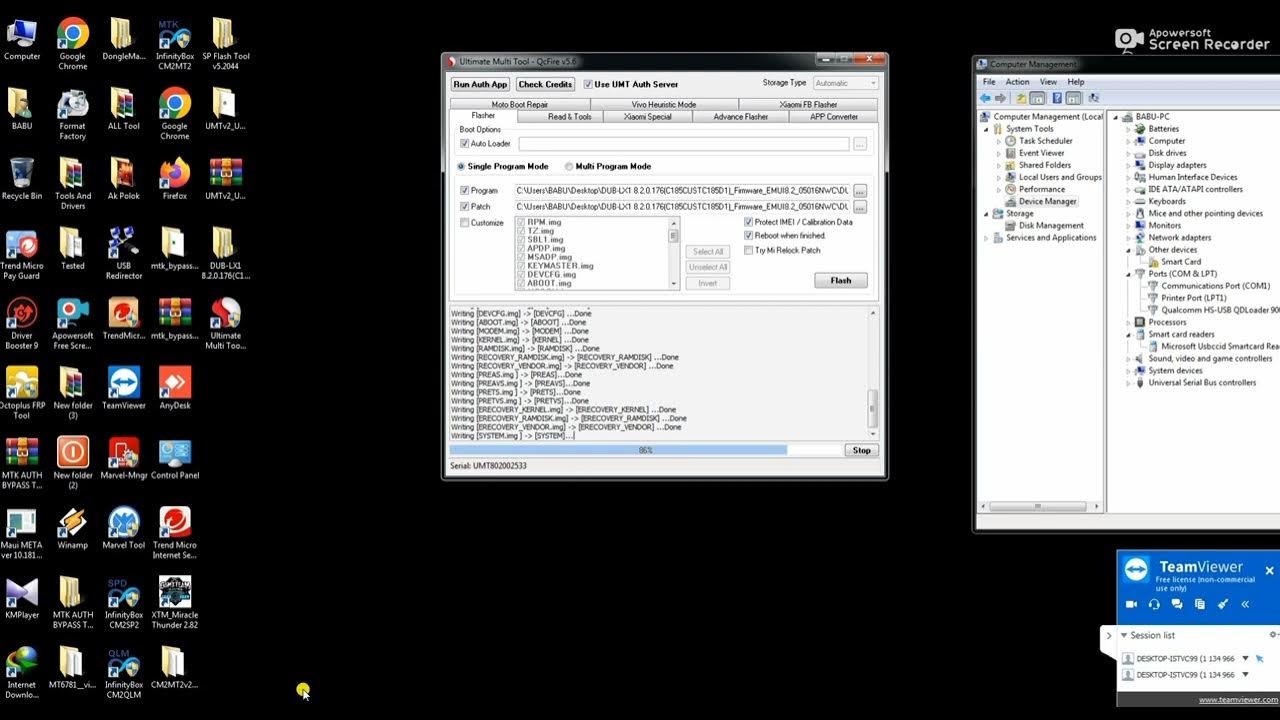Image resolution: width=1280 pixels, height=720 pixels.
Task: Toggle the Program checkbox
Action: 464,190
